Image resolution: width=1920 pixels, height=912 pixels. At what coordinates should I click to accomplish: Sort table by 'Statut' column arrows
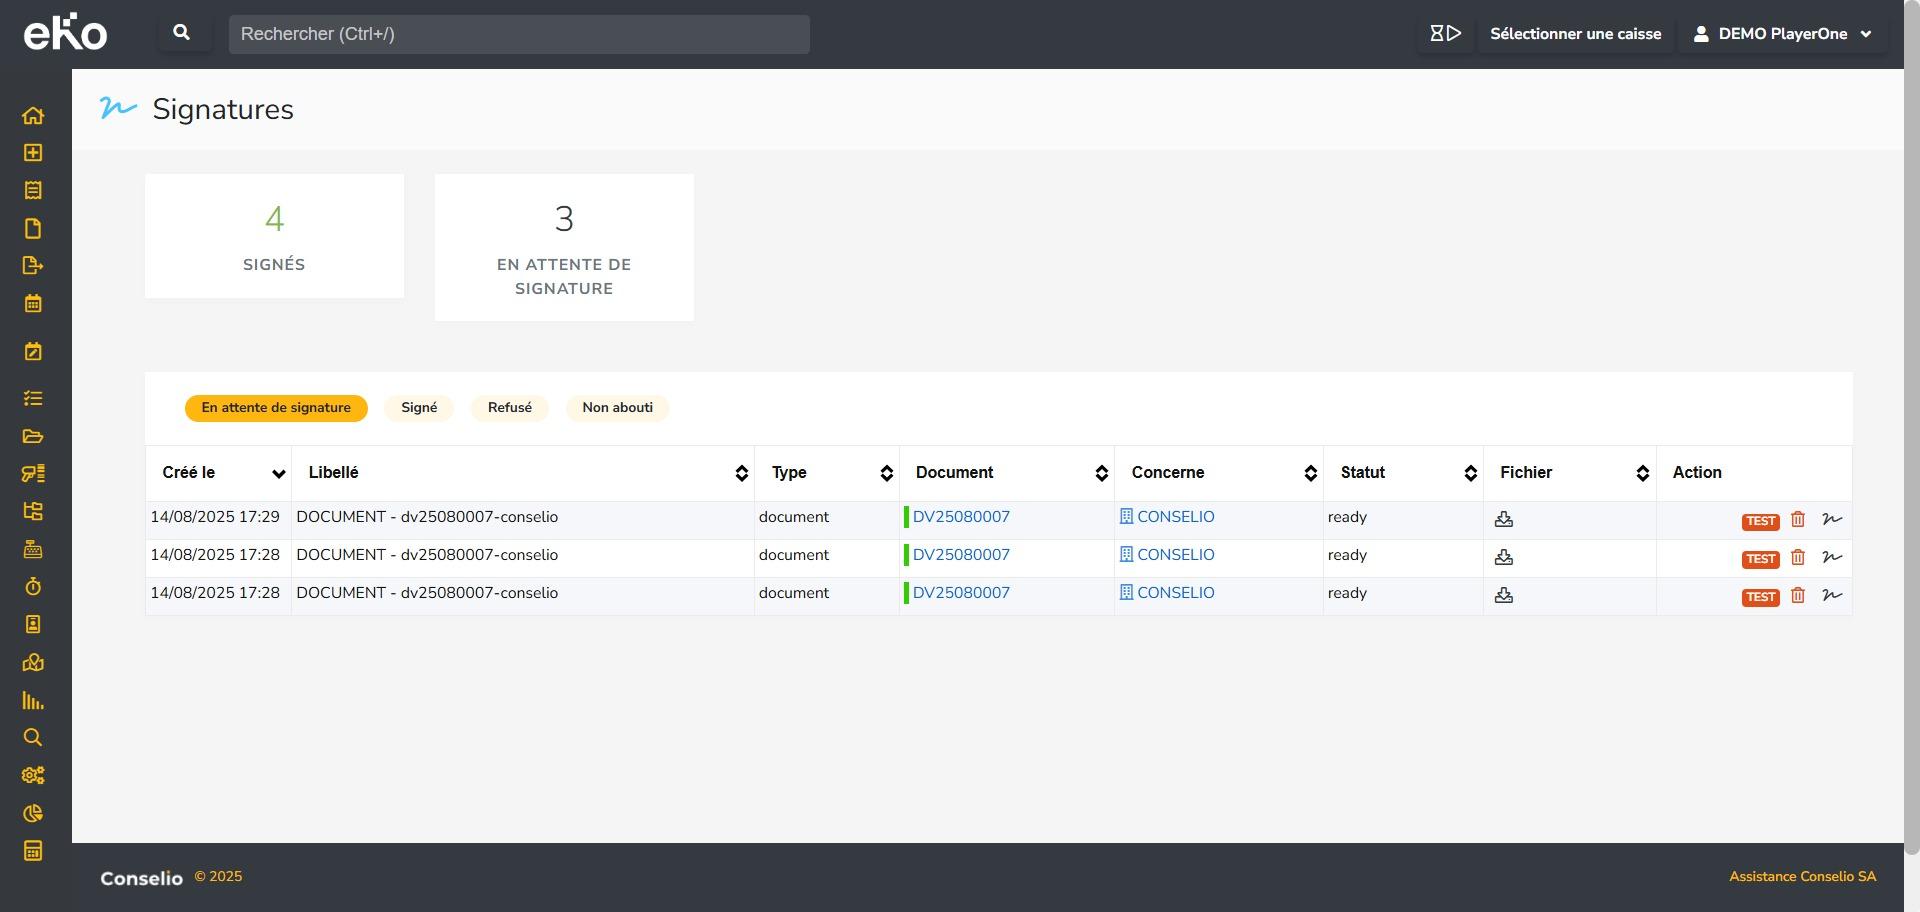[1470, 474]
